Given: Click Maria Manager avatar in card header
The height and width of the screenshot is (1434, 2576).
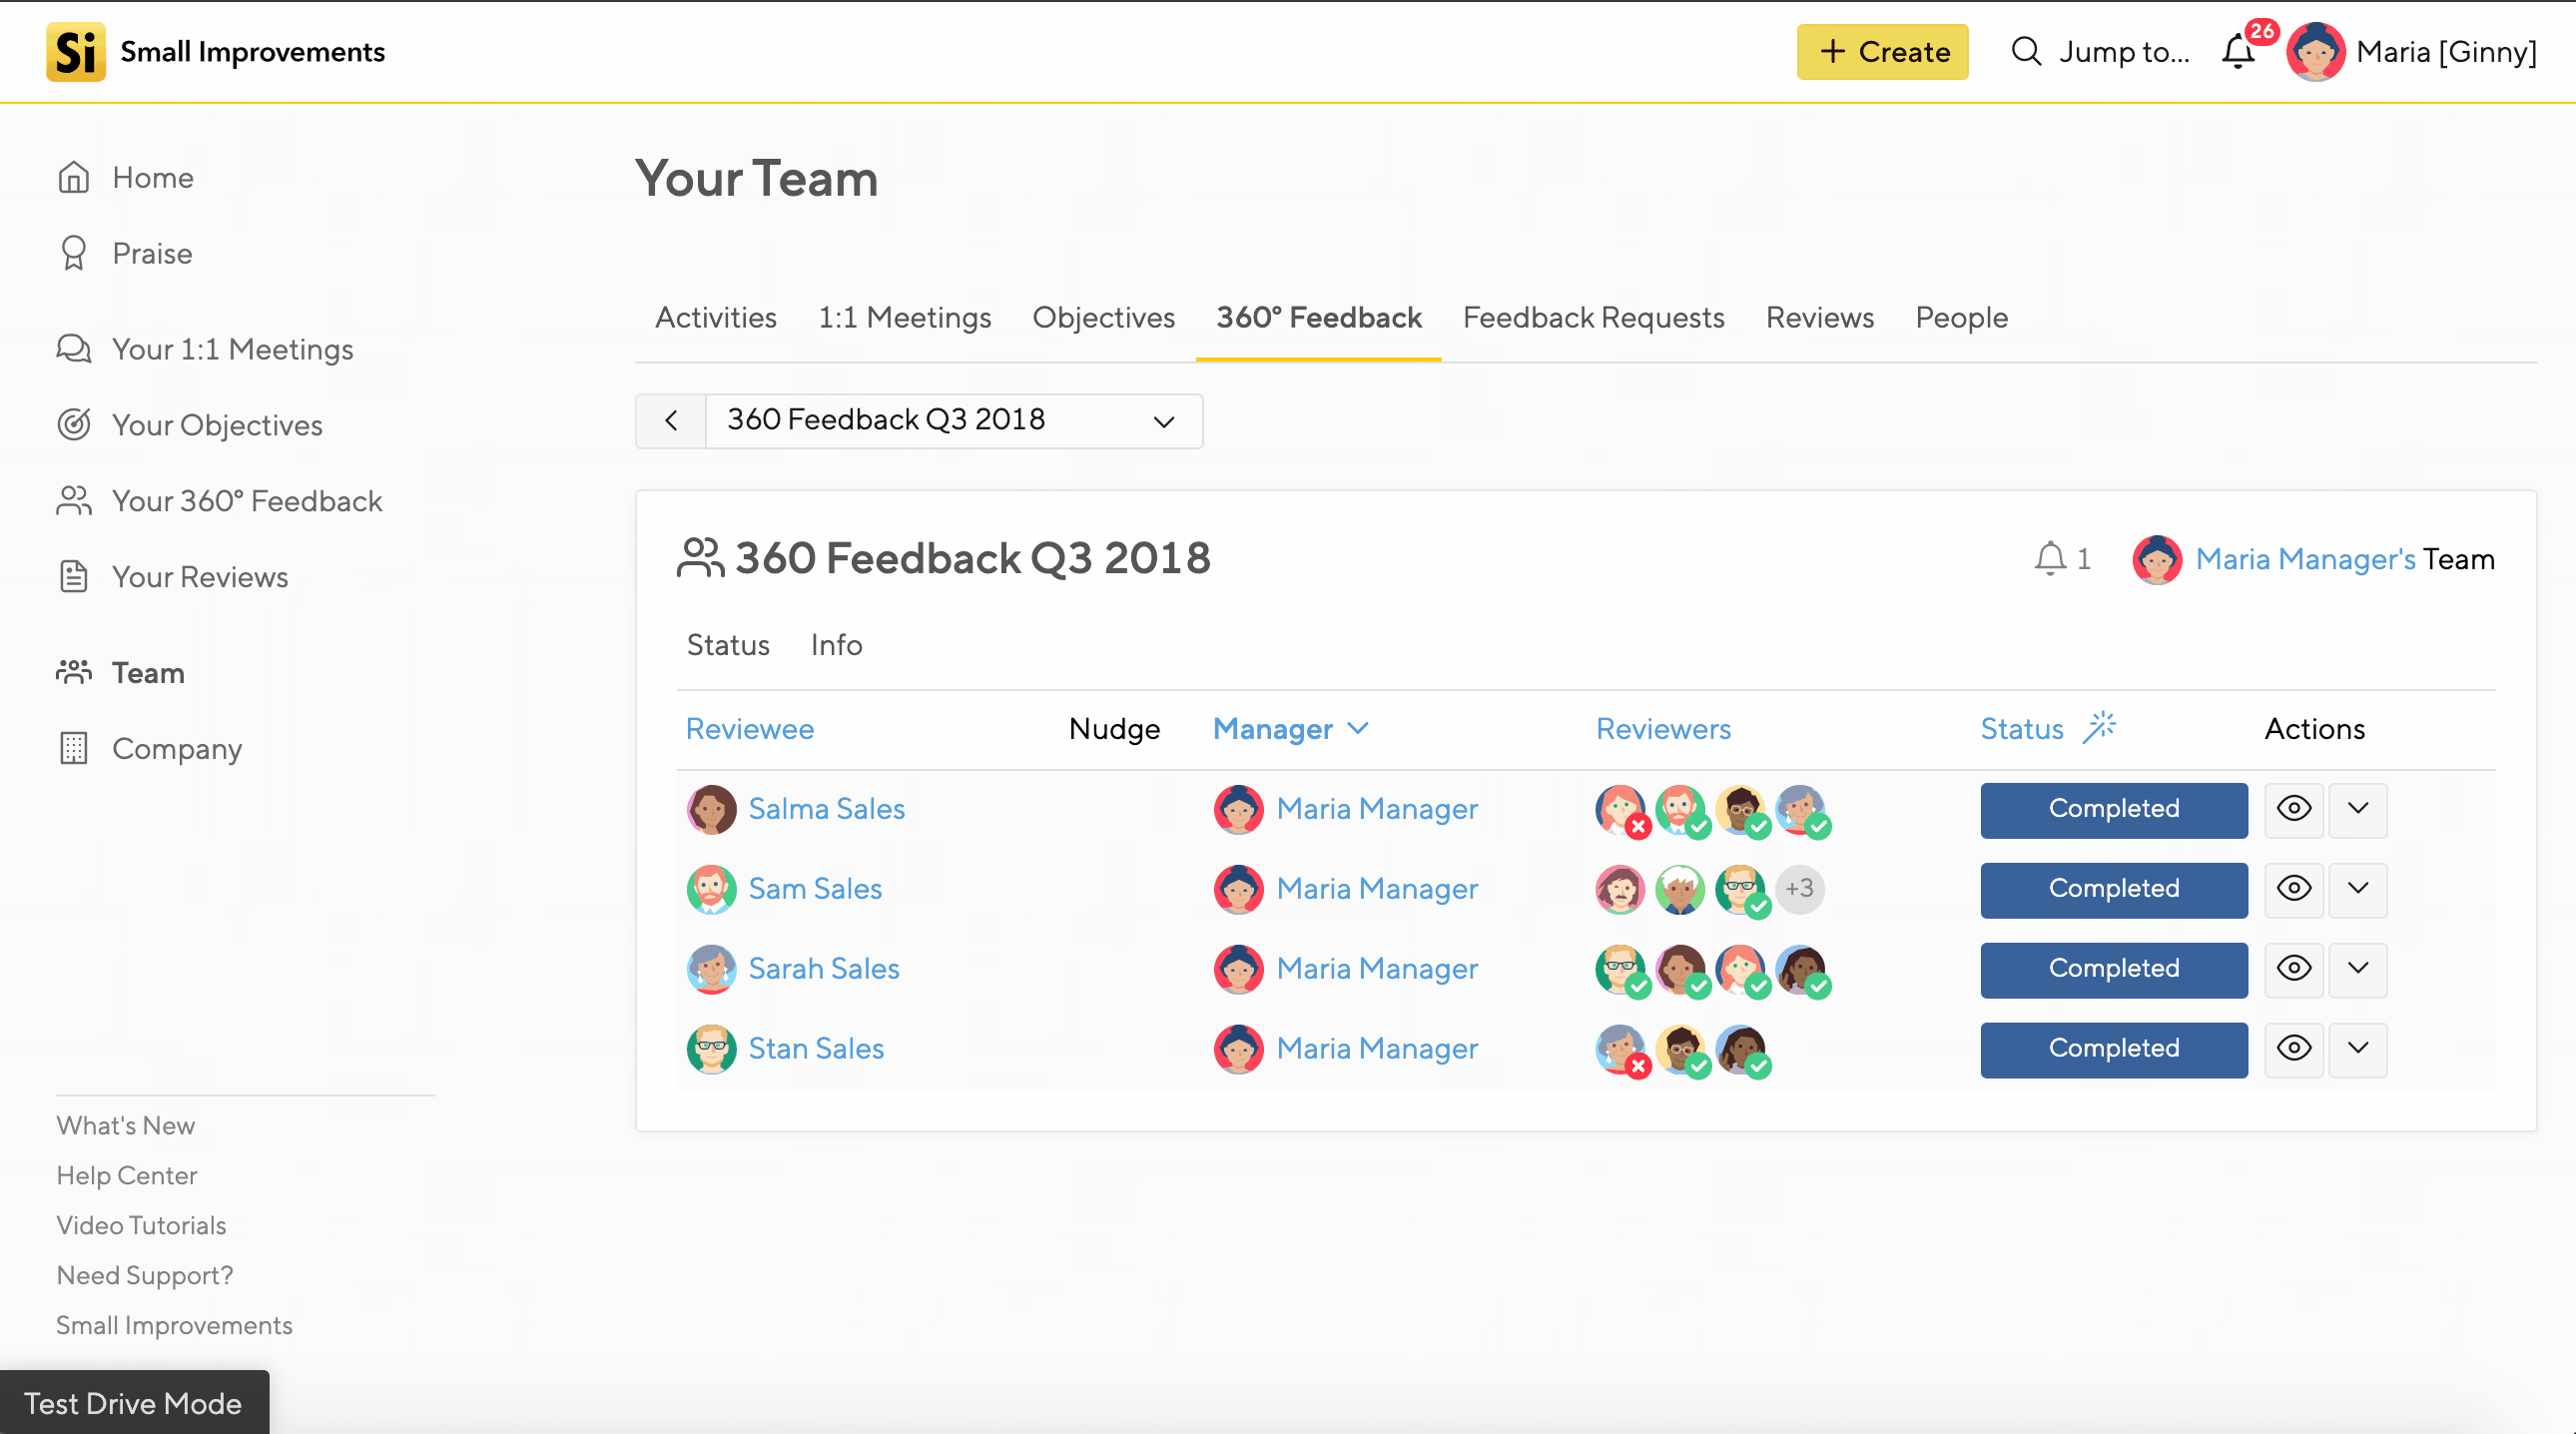Looking at the screenshot, I should pyautogui.click(x=2157, y=559).
